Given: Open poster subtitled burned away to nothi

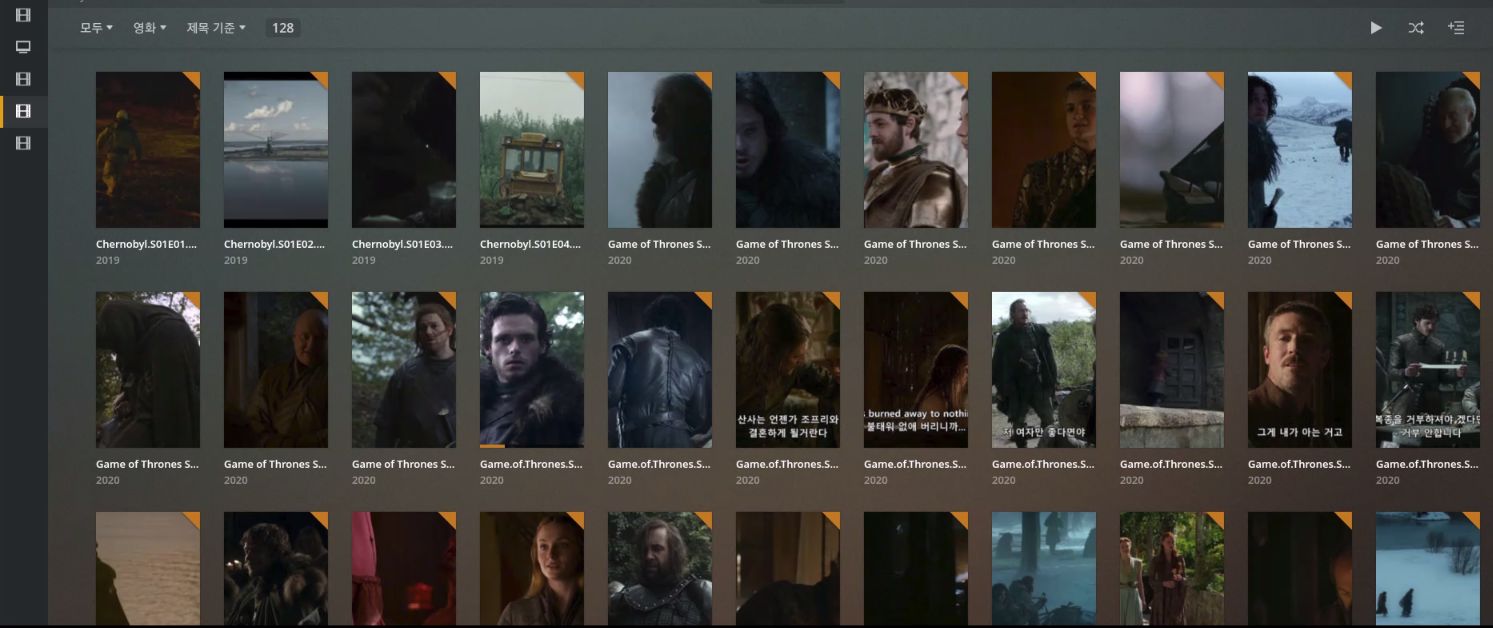Looking at the screenshot, I should coord(916,370).
